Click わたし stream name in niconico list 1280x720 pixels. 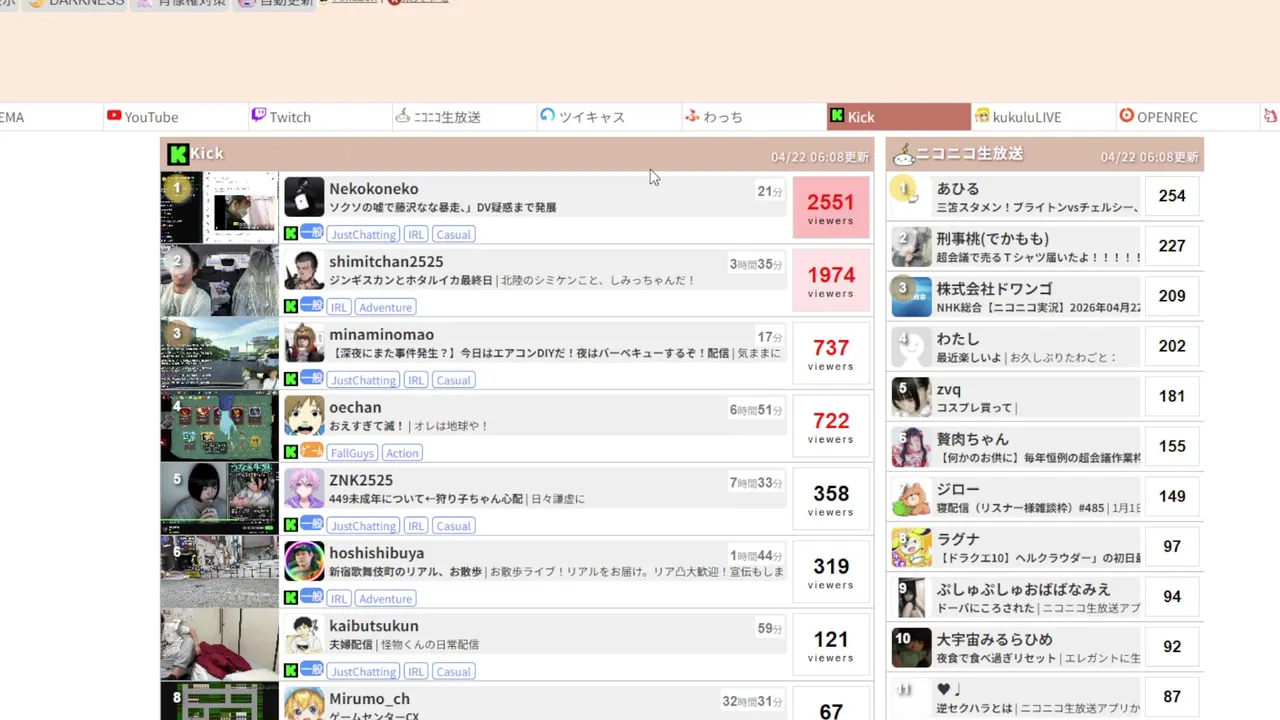coord(958,339)
